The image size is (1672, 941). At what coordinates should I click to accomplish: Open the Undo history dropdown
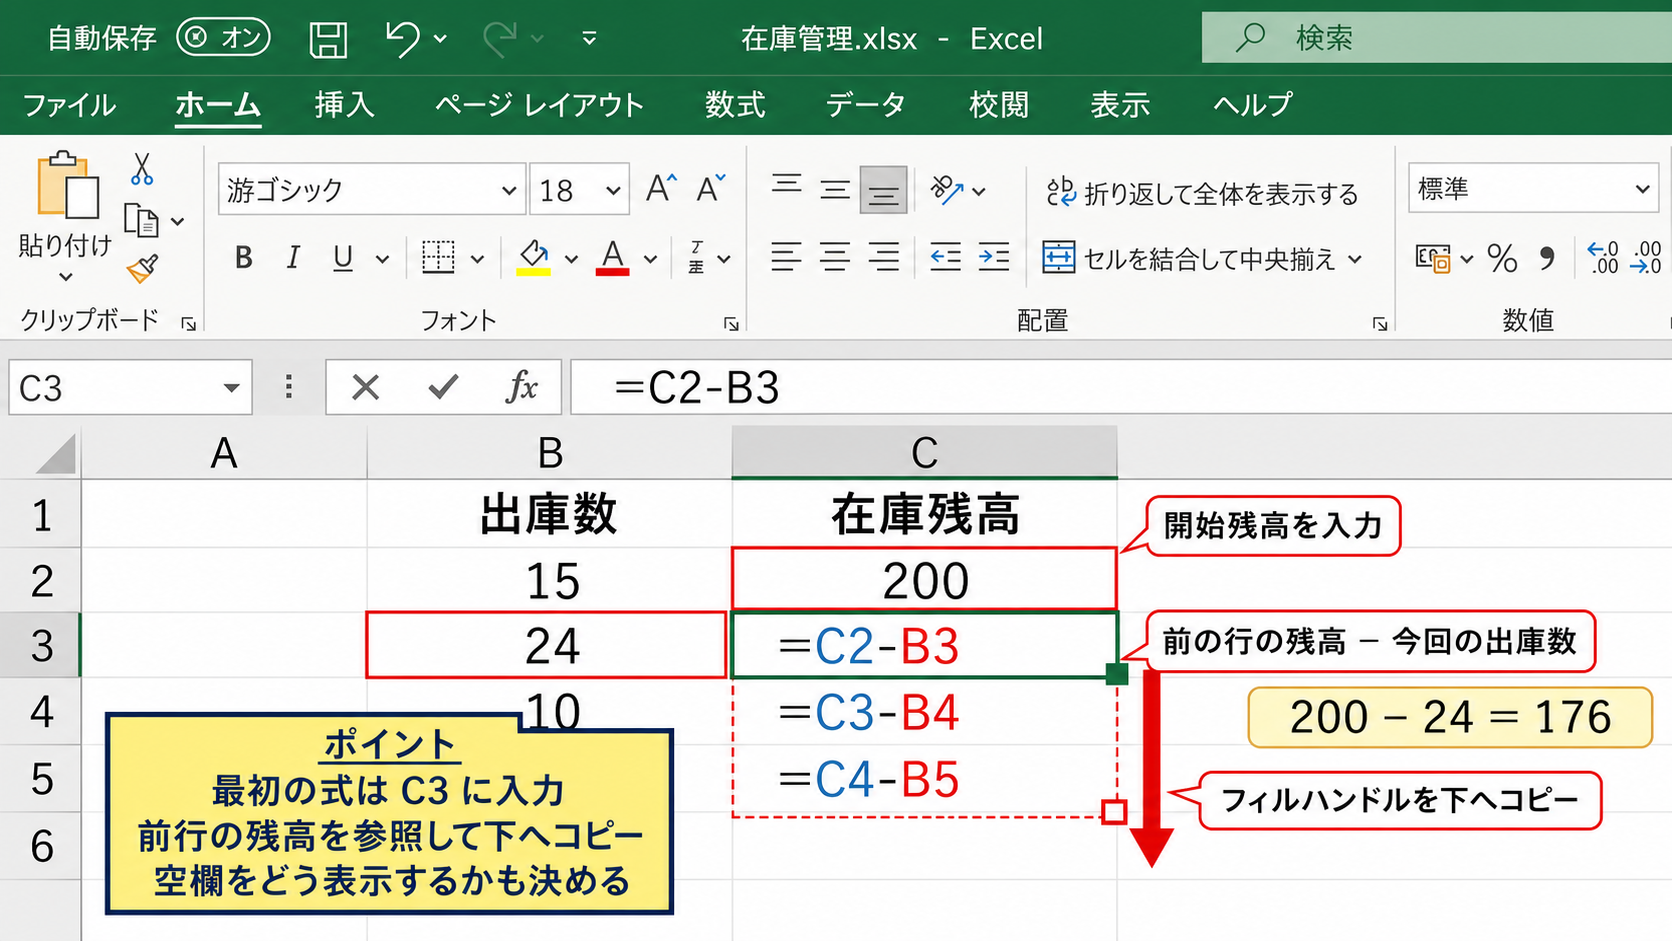coord(440,39)
